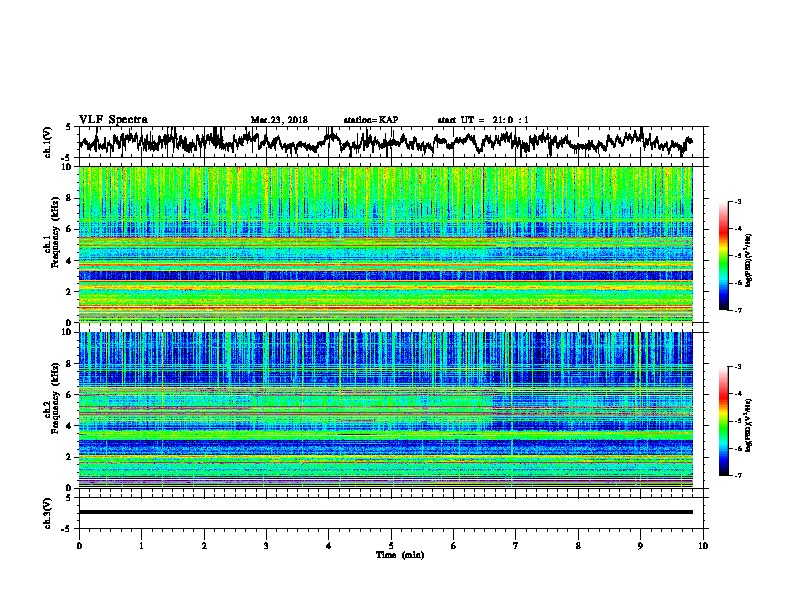Click the "station=KAP" header label
The width and height of the screenshot is (792, 612).
(371, 120)
